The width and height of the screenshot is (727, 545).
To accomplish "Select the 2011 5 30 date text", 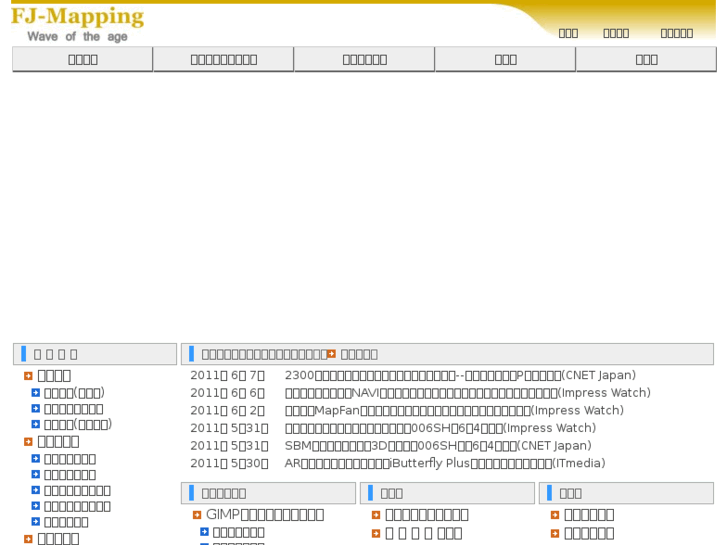I will [x=229, y=463].
